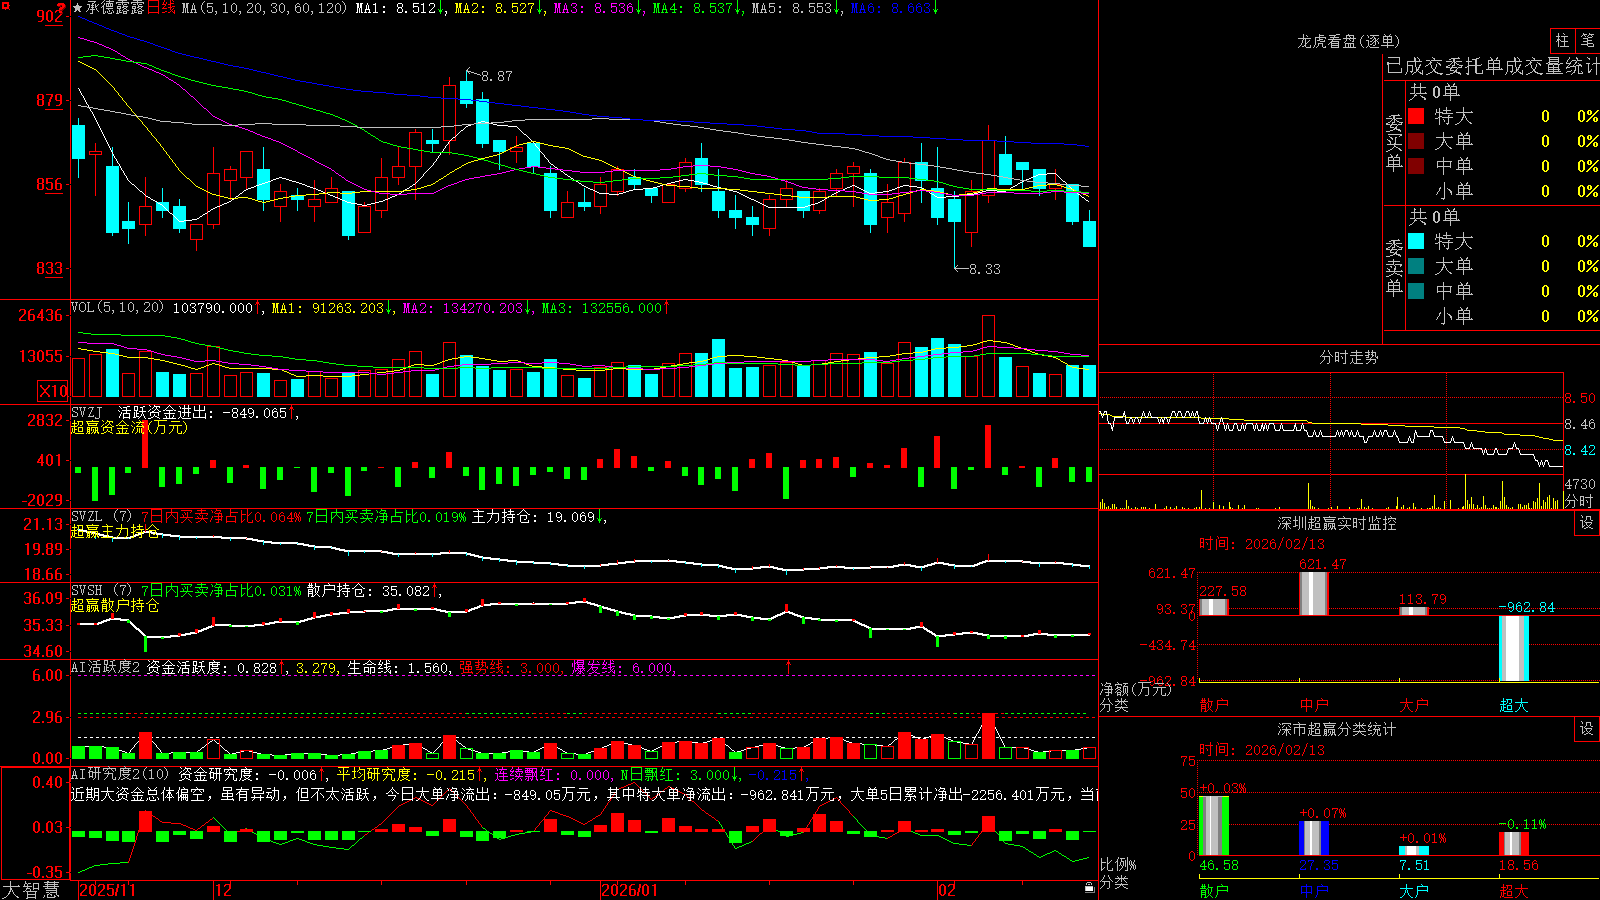The height and width of the screenshot is (900, 1600).
Task: Click the 超赢散户持仓 label
Action: 115,605
